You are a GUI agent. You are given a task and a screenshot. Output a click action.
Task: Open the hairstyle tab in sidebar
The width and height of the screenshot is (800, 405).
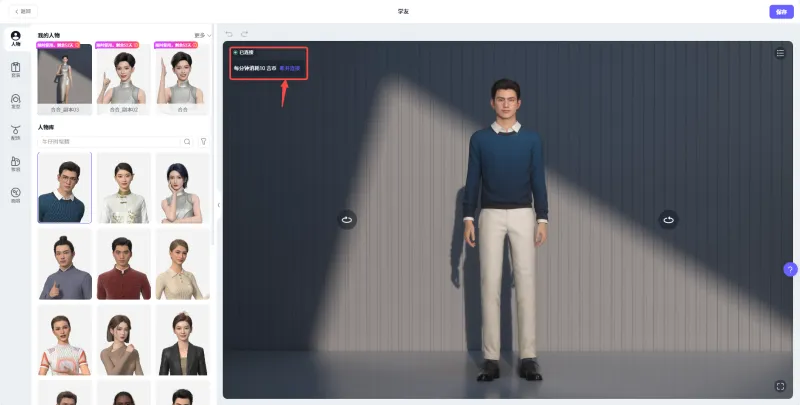click(x=15, y=102)
